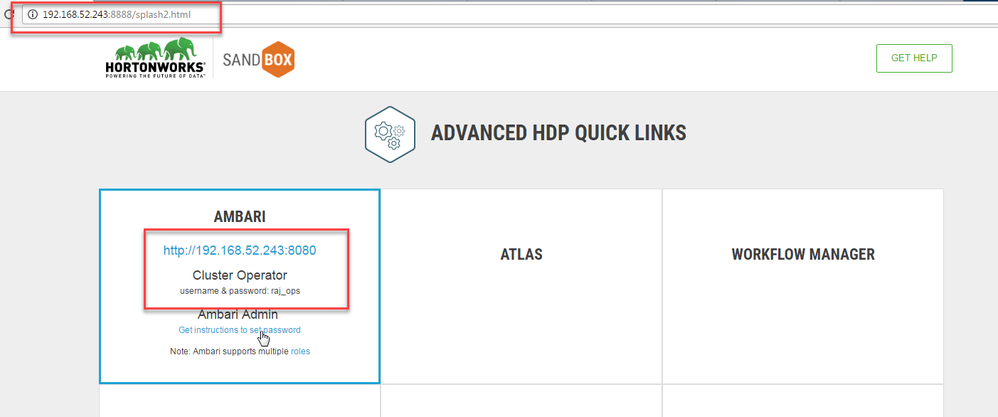Viewport: 998px width, 417px height.
Task: Click the gears hexagon icon
Action: (x=390, y=133)
